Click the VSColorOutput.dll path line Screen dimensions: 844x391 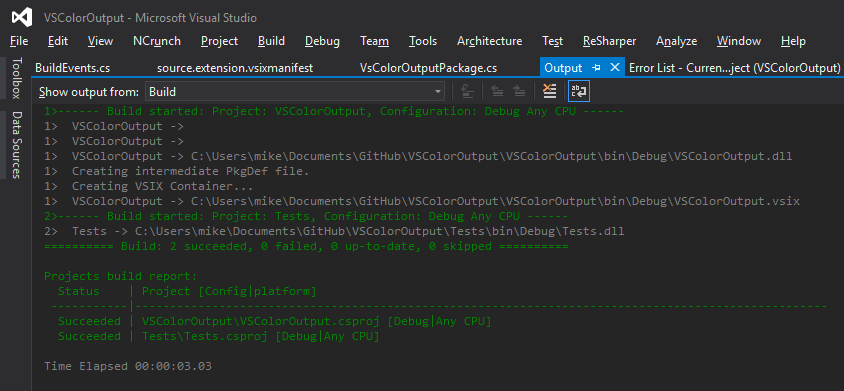418,157
